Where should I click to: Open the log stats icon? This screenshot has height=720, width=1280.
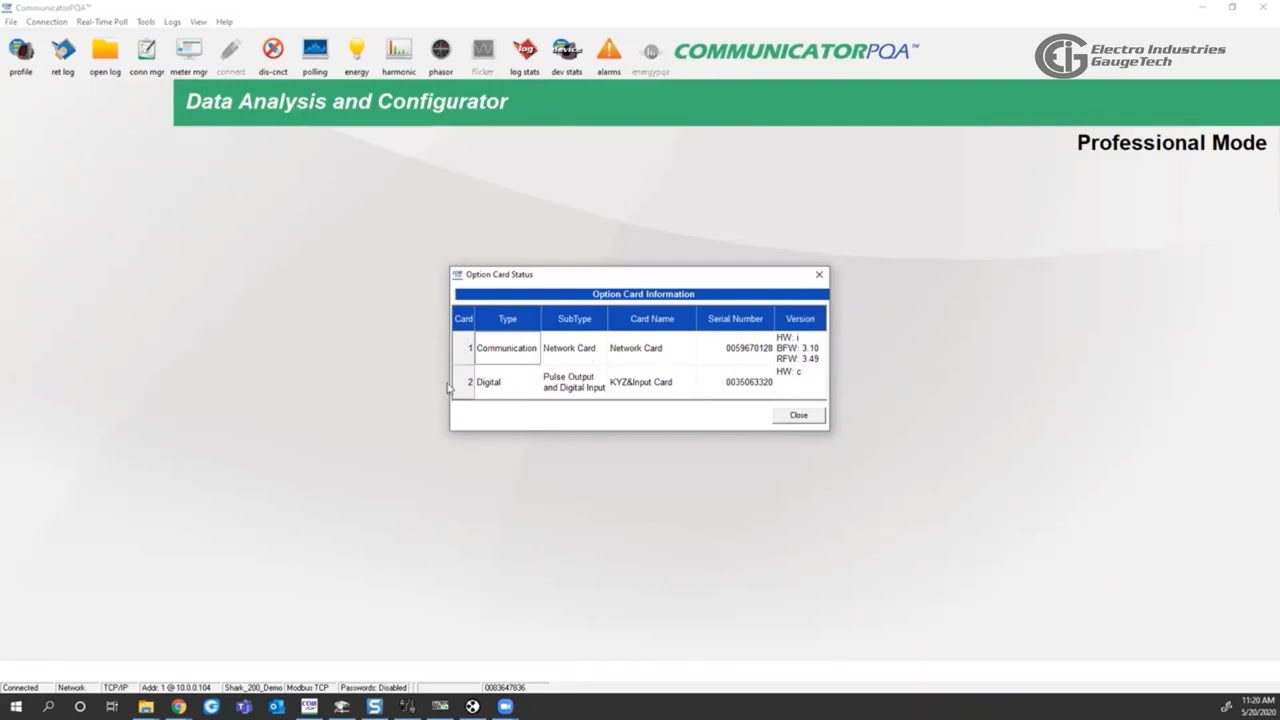coord(525,56)
